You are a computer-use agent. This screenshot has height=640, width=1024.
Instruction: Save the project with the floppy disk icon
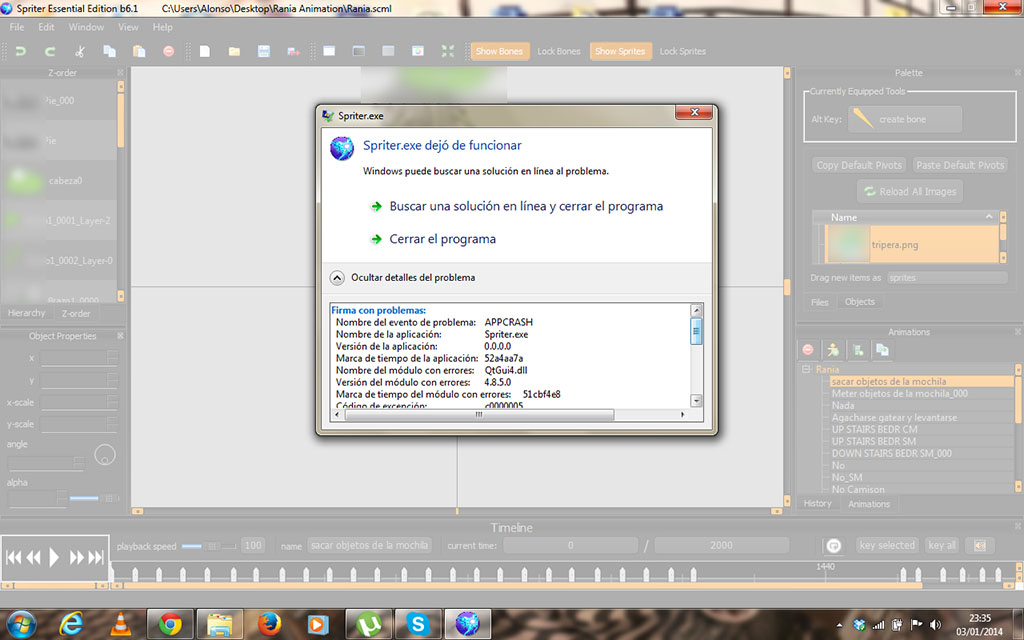[264, 51]
